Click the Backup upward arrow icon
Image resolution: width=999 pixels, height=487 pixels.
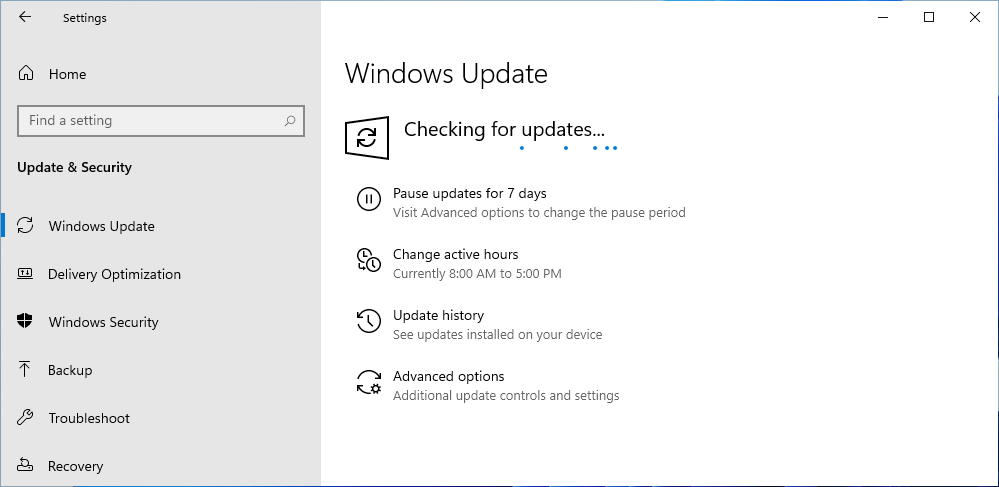pos(24,369)
